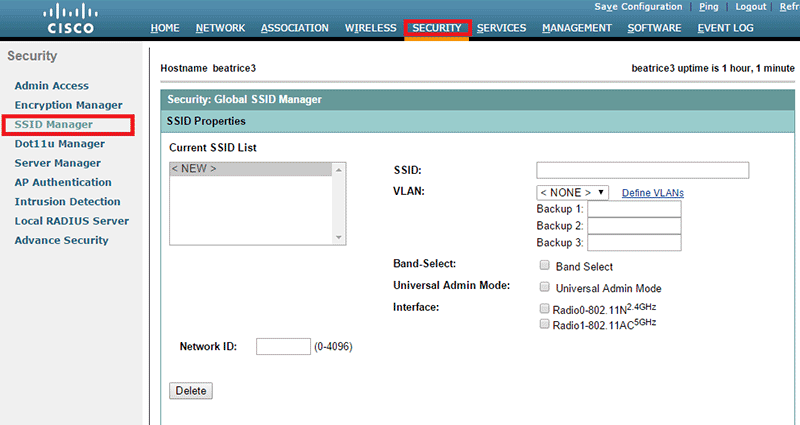The height and width of the screenshot is (425, 800).
Task: Open the SERVICES tab
Action: pos(502,28)
